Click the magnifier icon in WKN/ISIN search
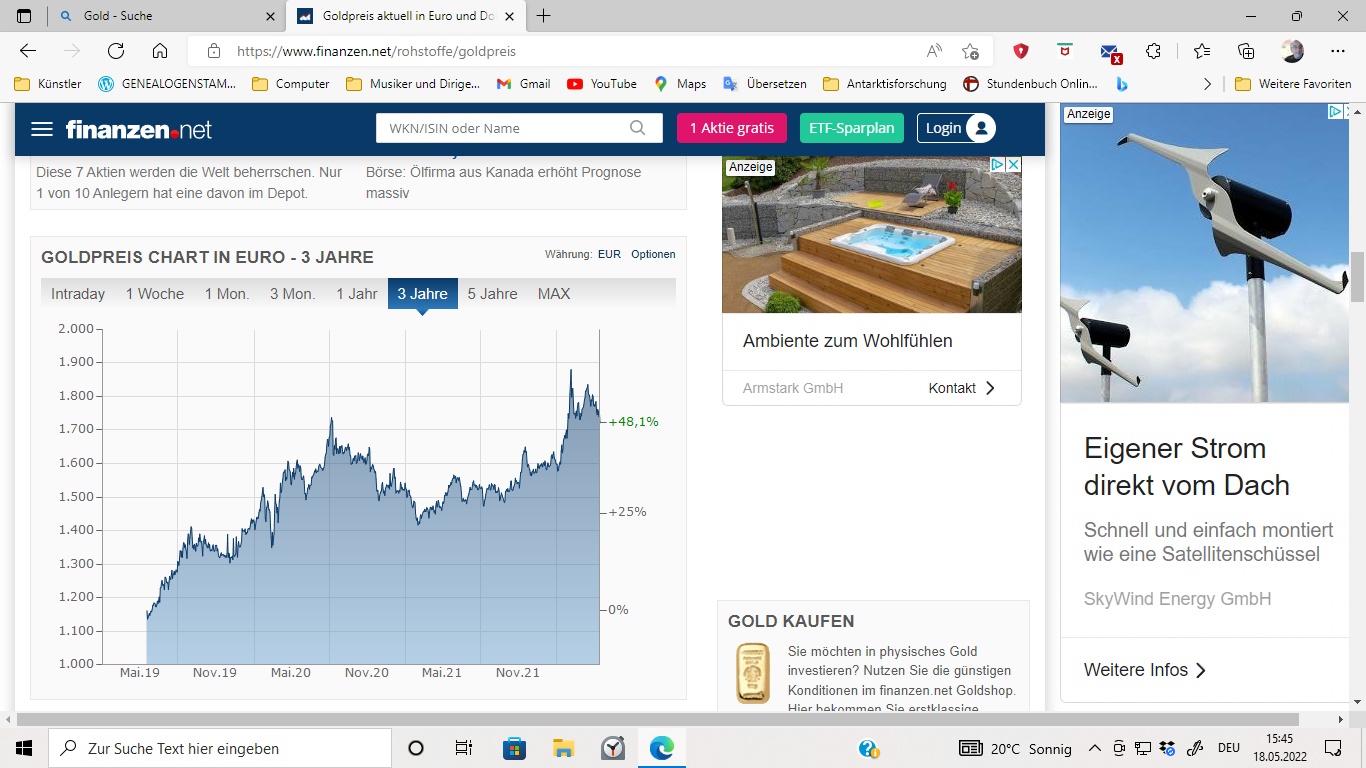Screen dimensions: 1366x768 pos(638,128)
